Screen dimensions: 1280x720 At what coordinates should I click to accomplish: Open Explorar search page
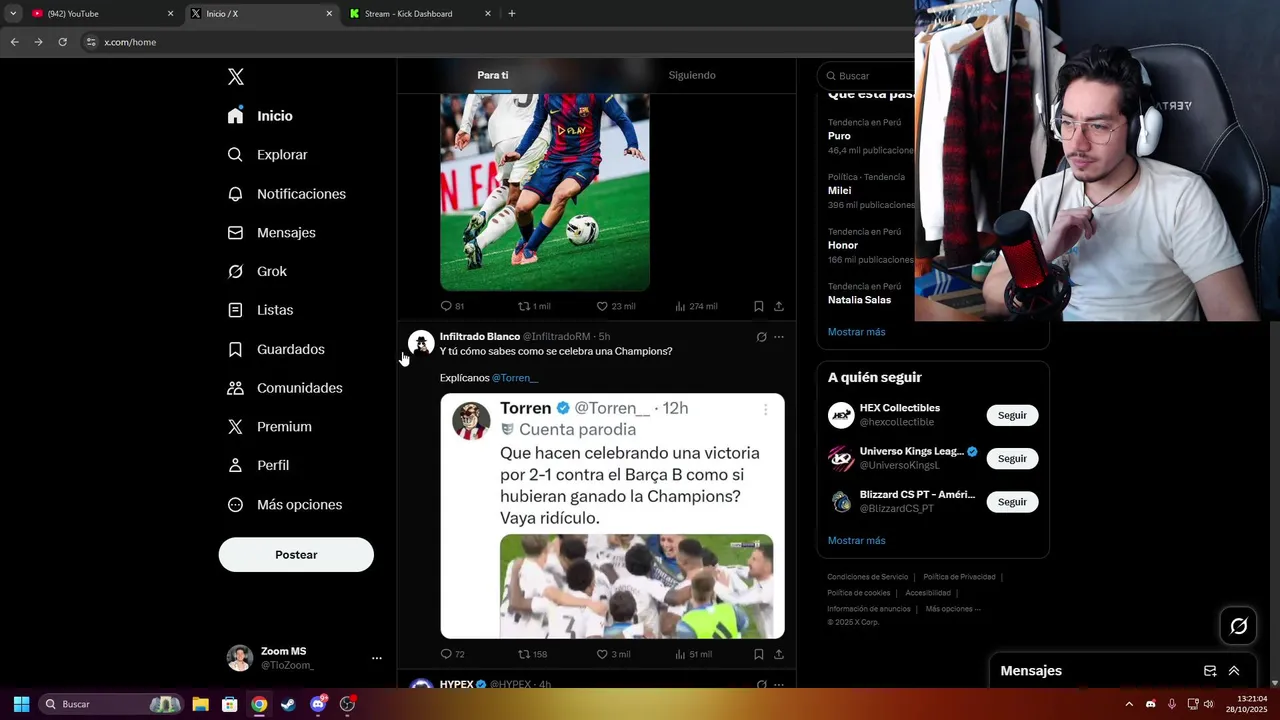click(x=267, y=155)
